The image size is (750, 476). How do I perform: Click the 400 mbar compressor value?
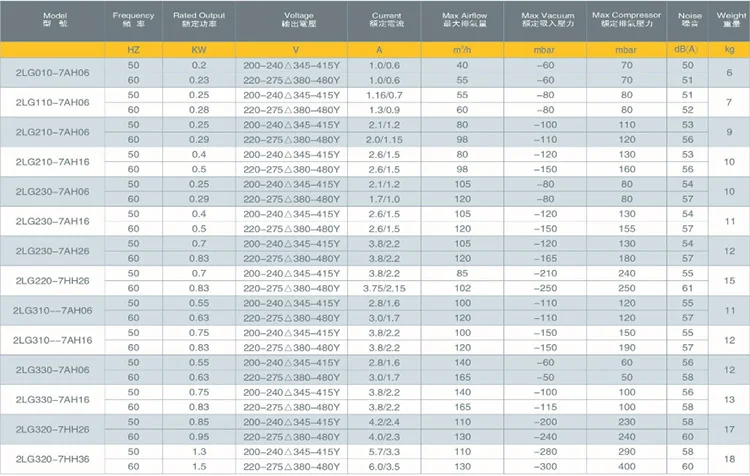626,466
